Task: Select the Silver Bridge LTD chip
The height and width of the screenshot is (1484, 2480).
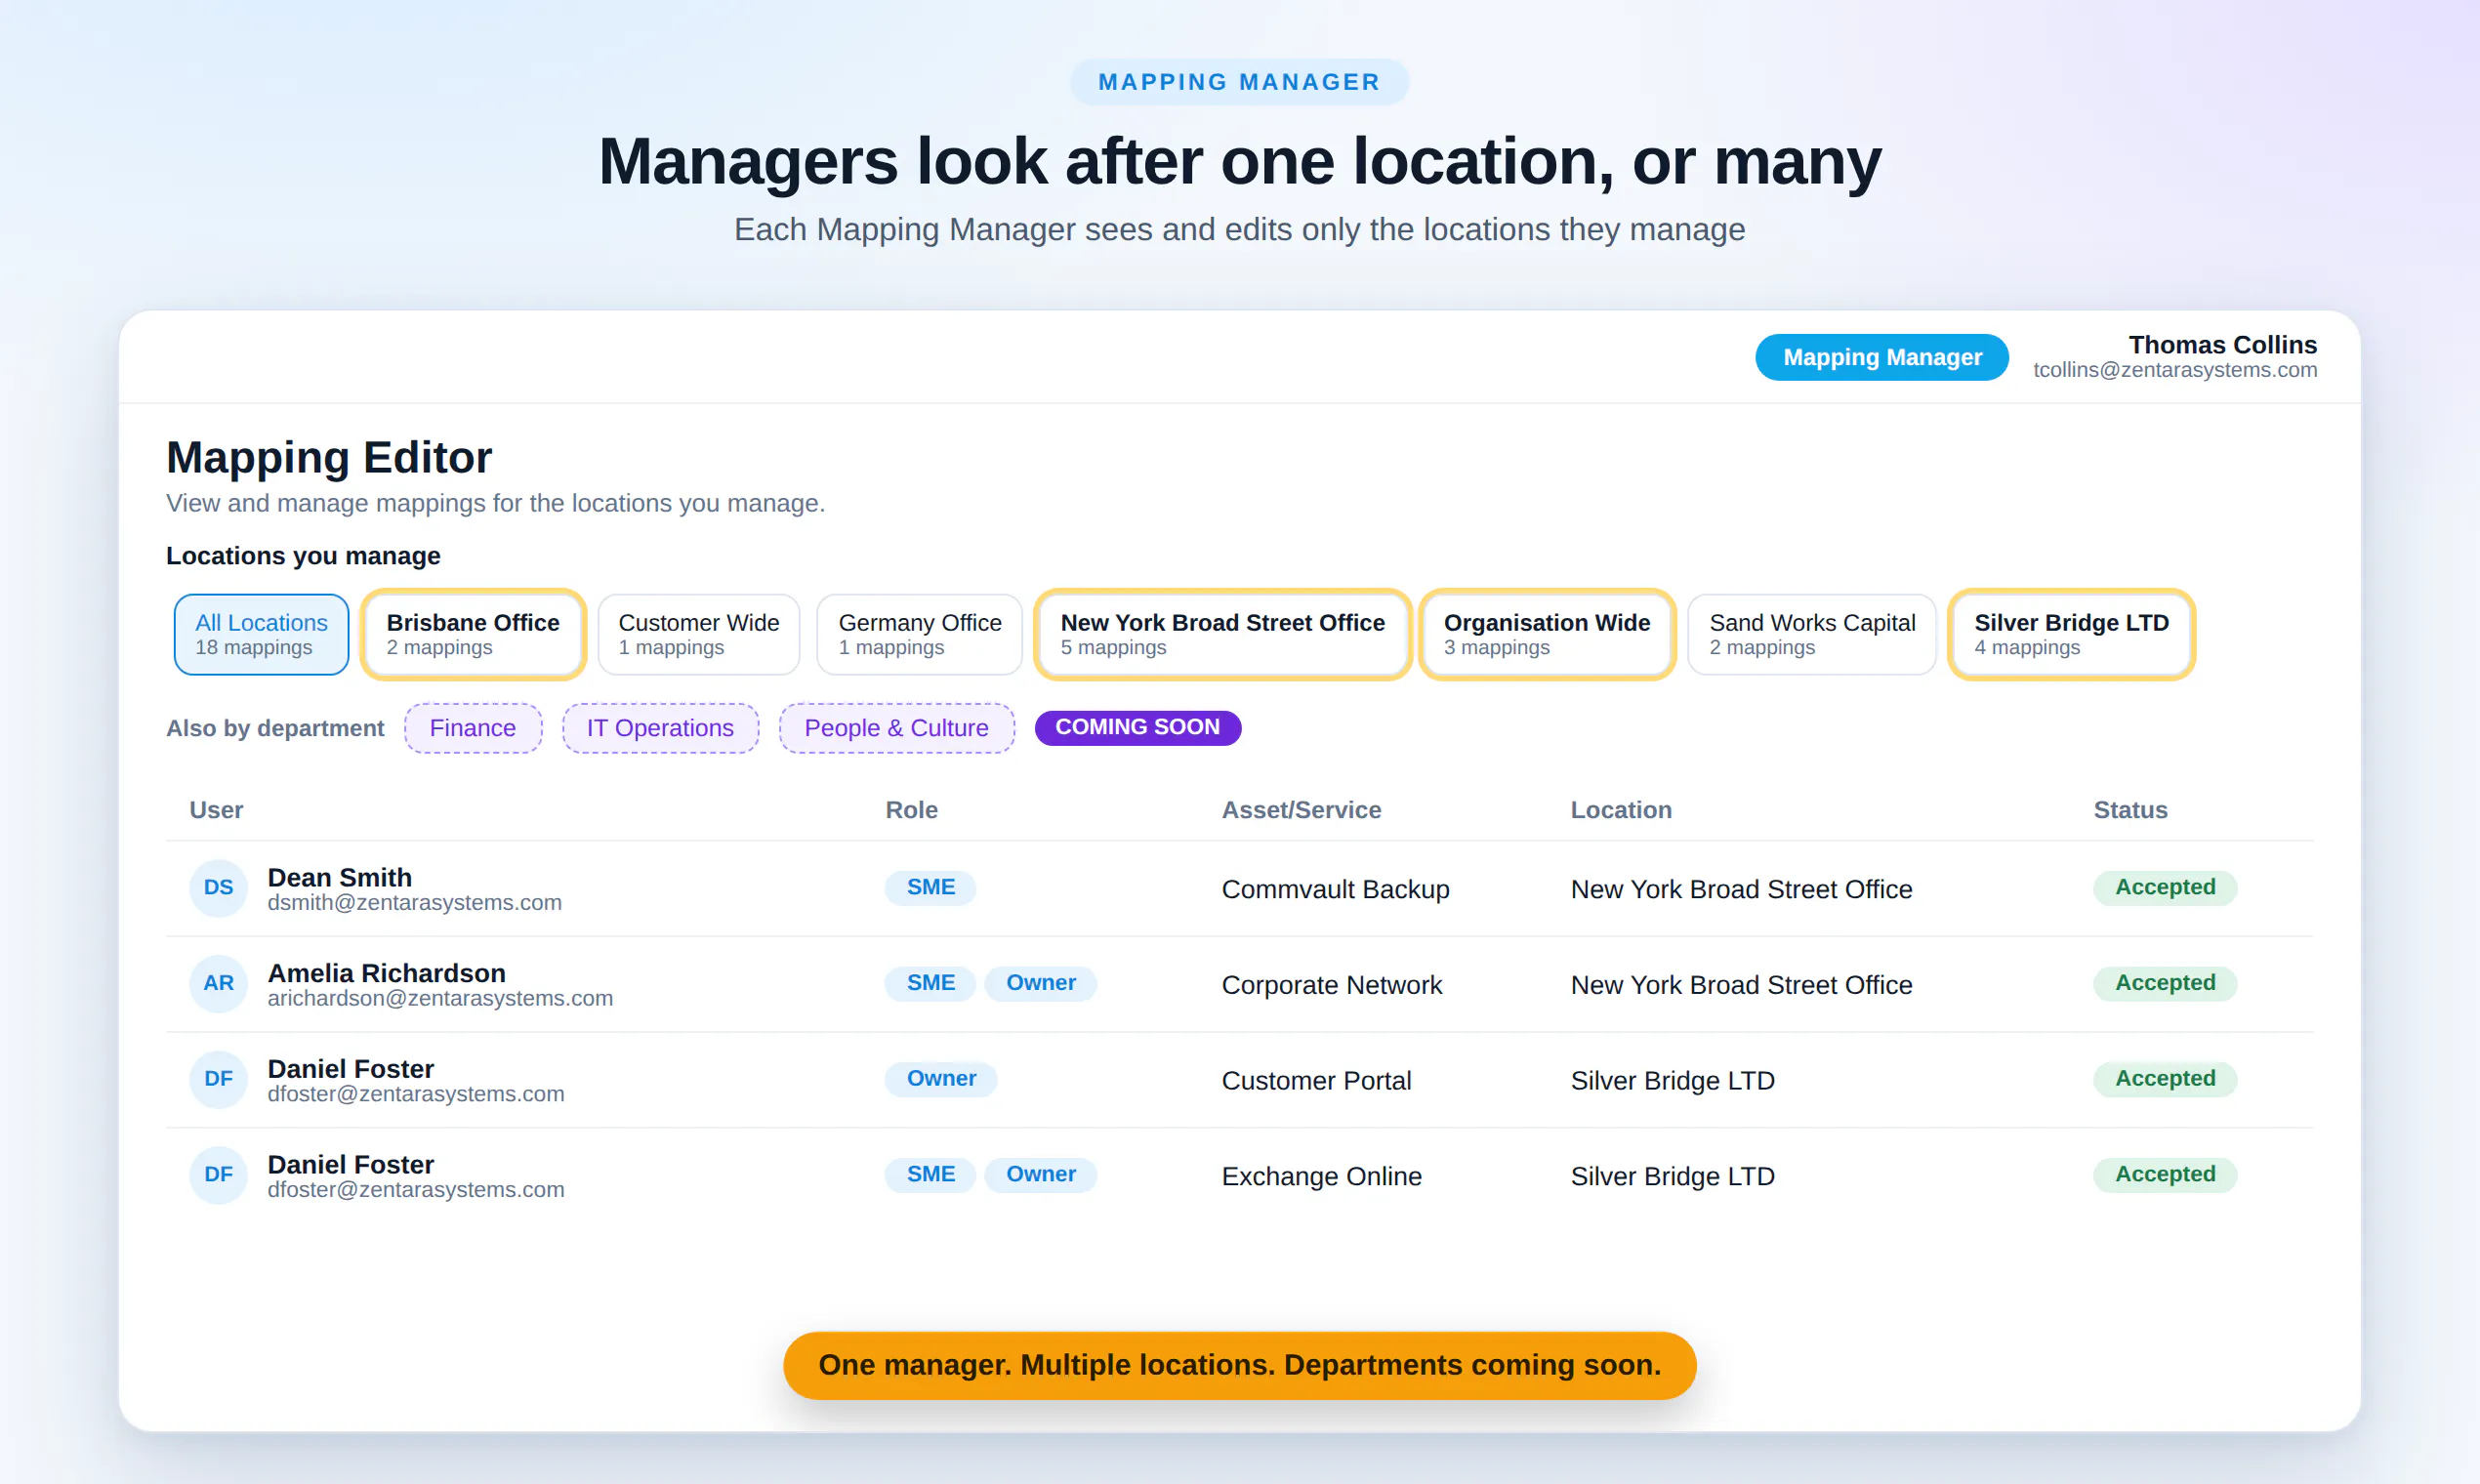Action: coord(2071,634)
